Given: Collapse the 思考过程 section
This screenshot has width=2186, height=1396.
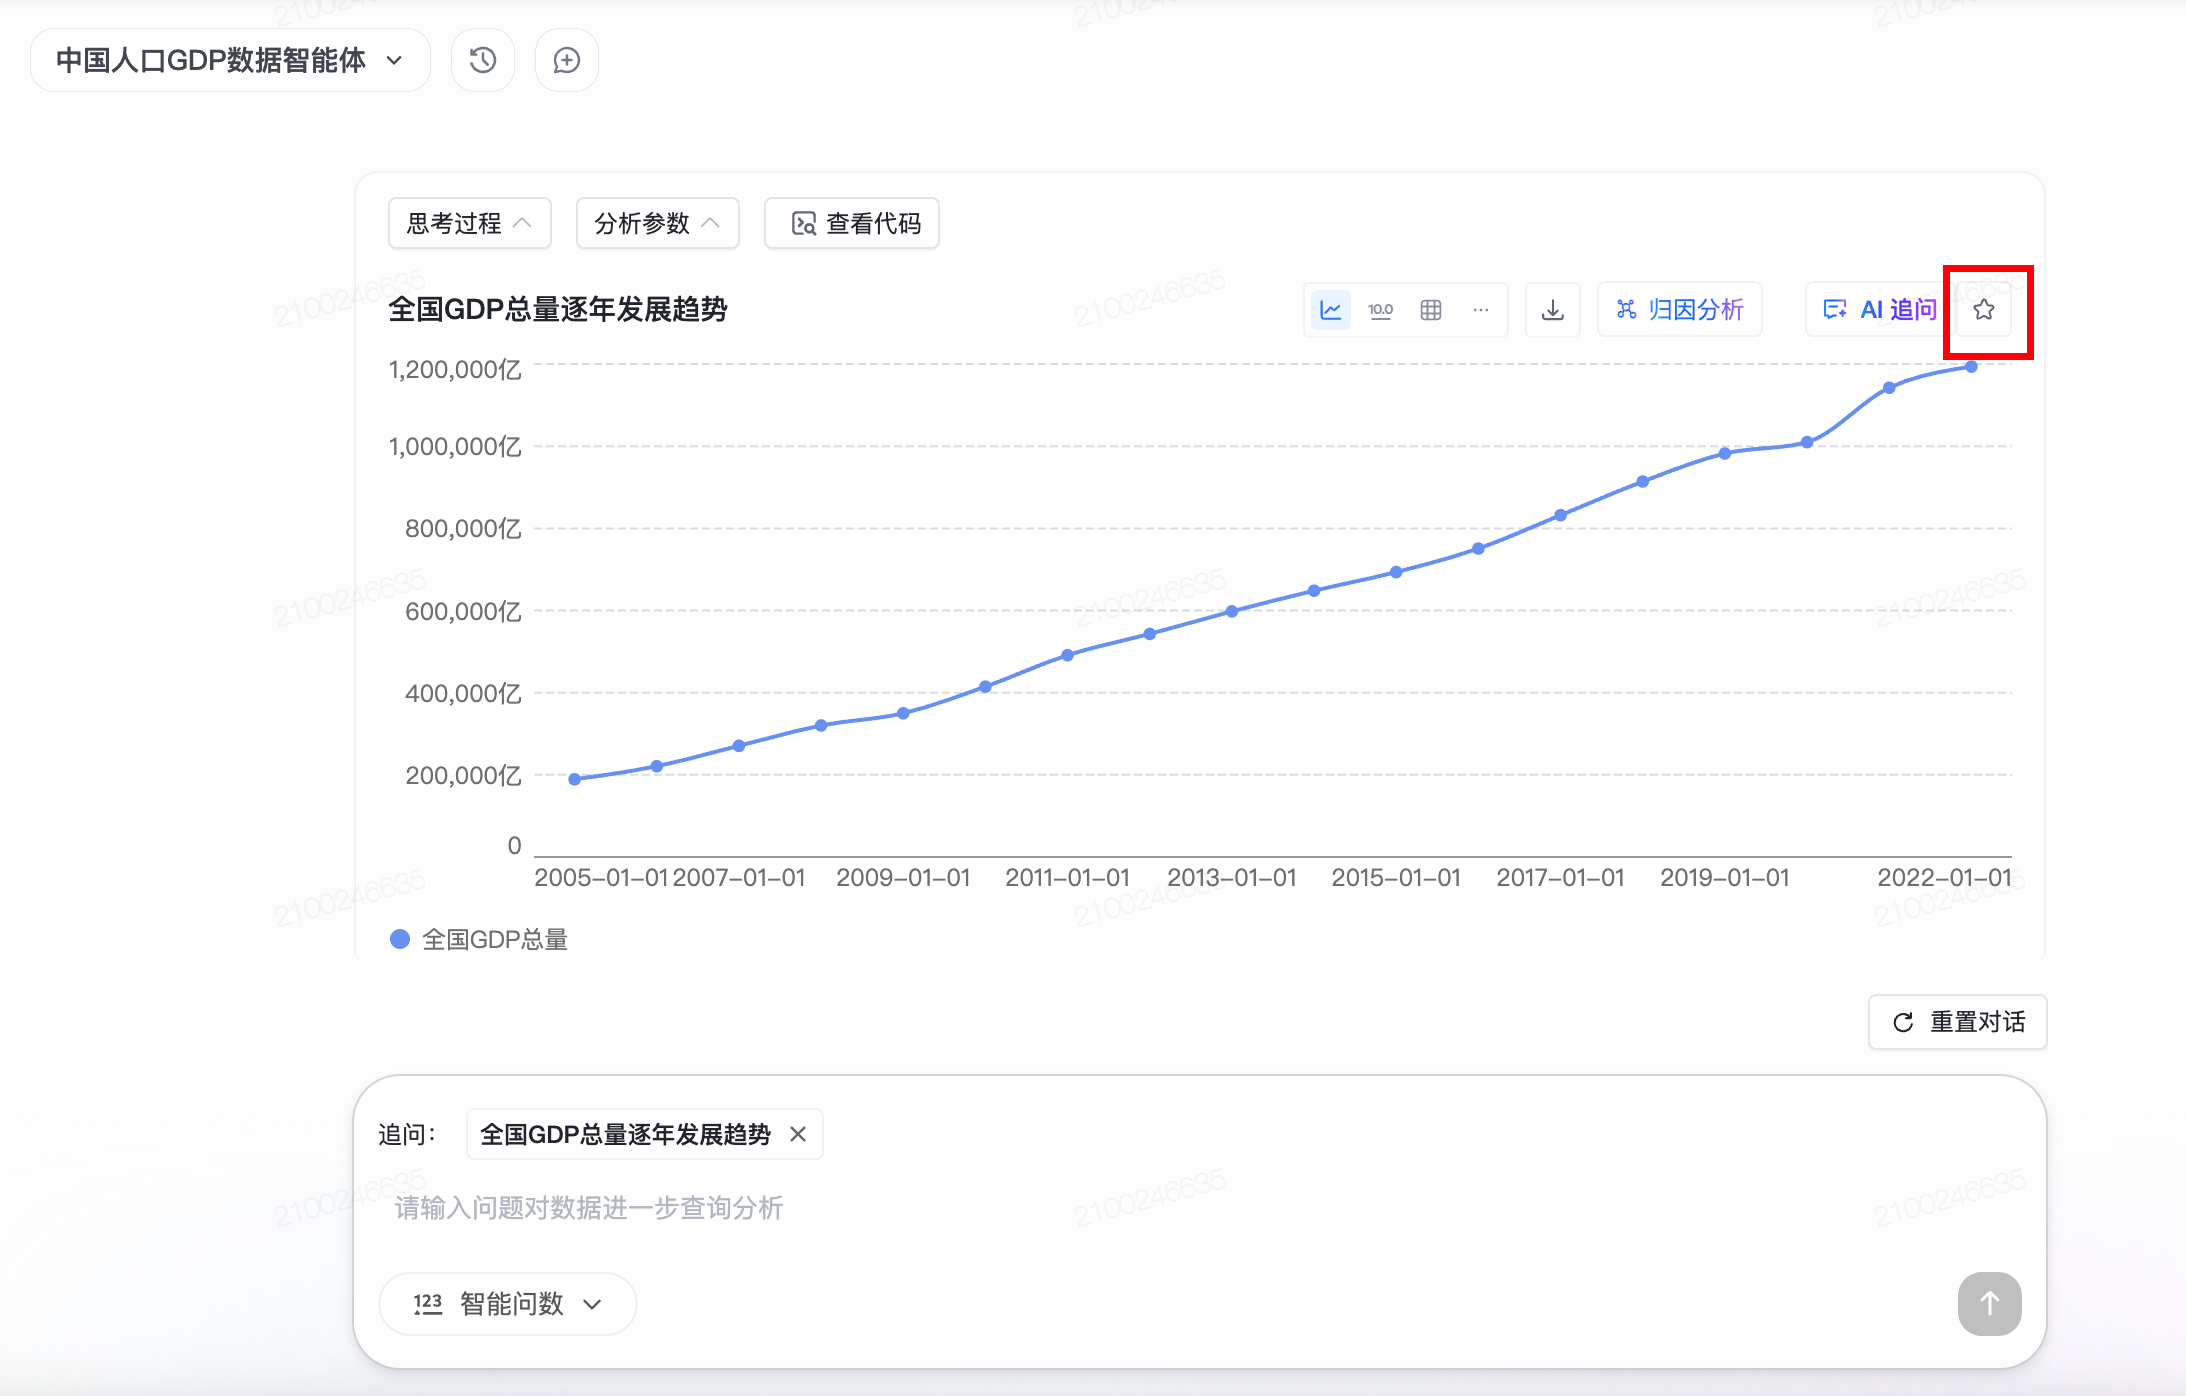Looking at the screenshot, I should [469, 223].
